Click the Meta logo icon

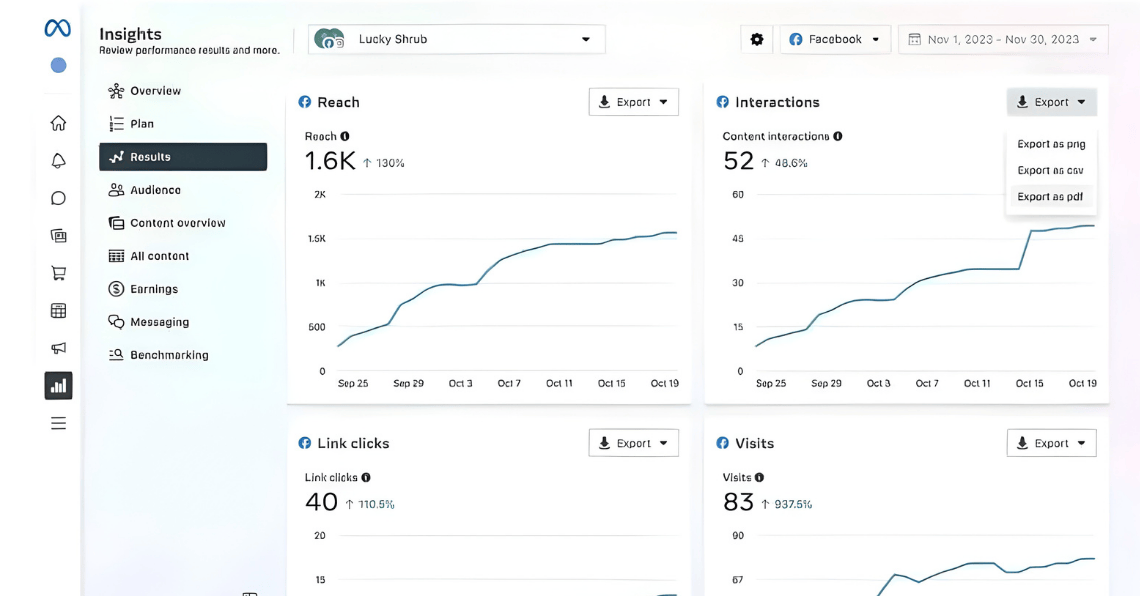coord(58,29)
